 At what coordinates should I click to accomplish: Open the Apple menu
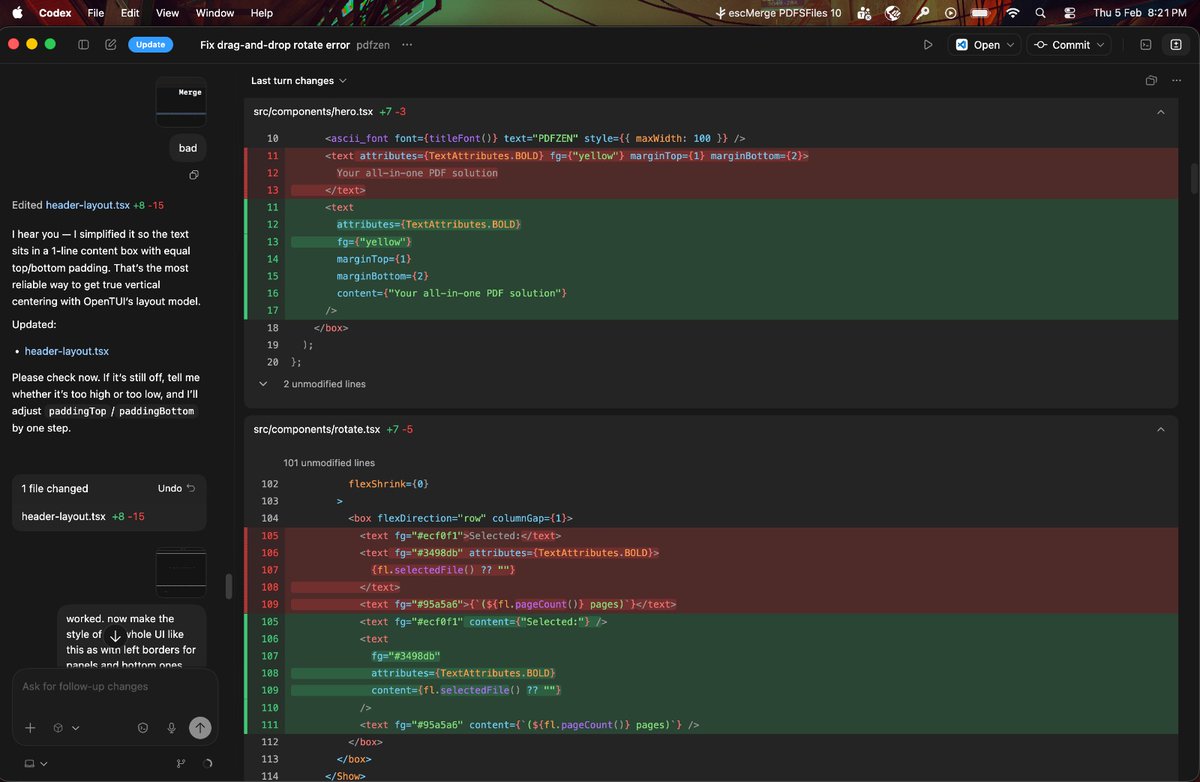pos(17,13)
